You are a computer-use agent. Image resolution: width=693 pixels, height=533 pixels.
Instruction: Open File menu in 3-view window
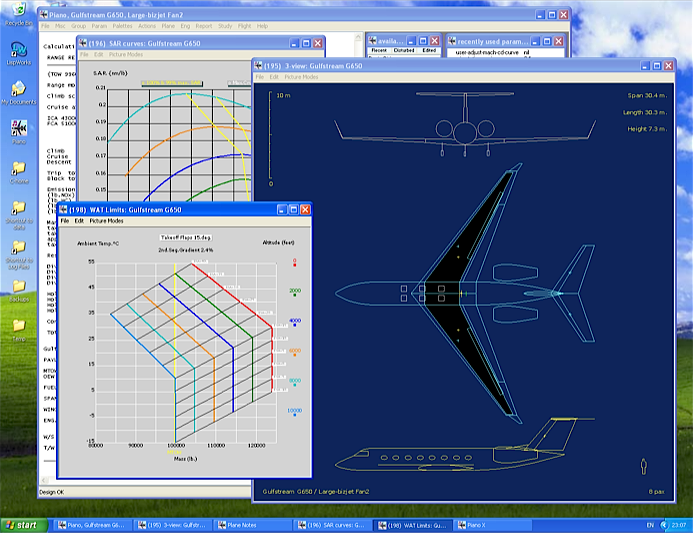(260, 77)
